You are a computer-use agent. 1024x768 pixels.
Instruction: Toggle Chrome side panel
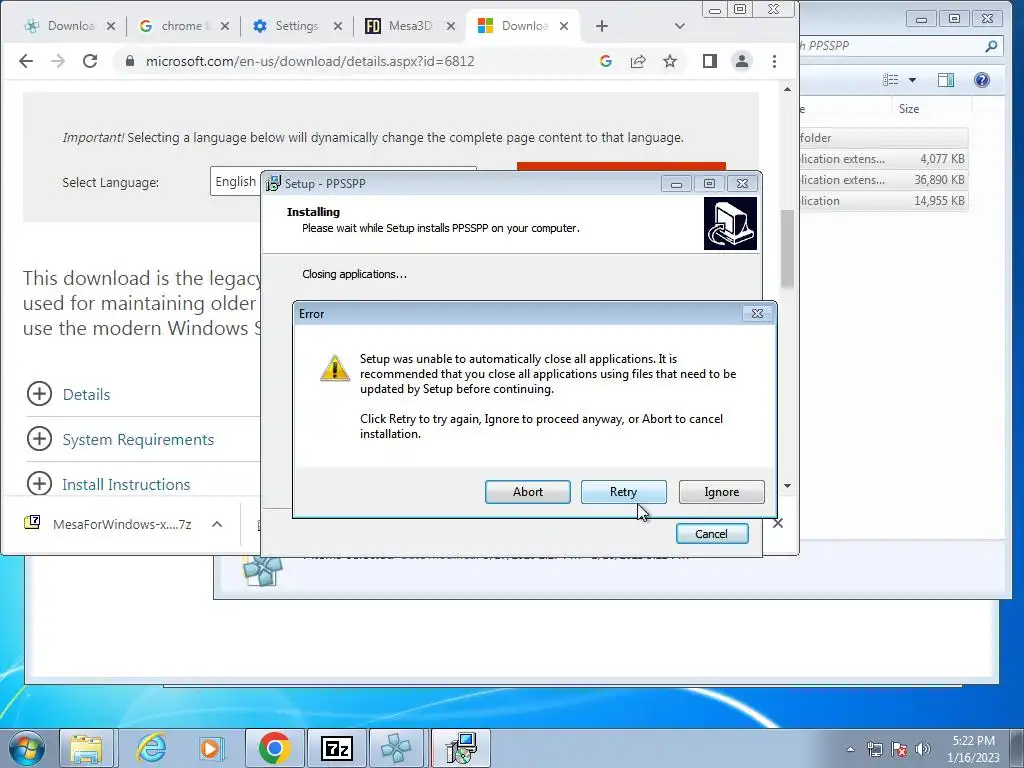(x=710, y=61)
